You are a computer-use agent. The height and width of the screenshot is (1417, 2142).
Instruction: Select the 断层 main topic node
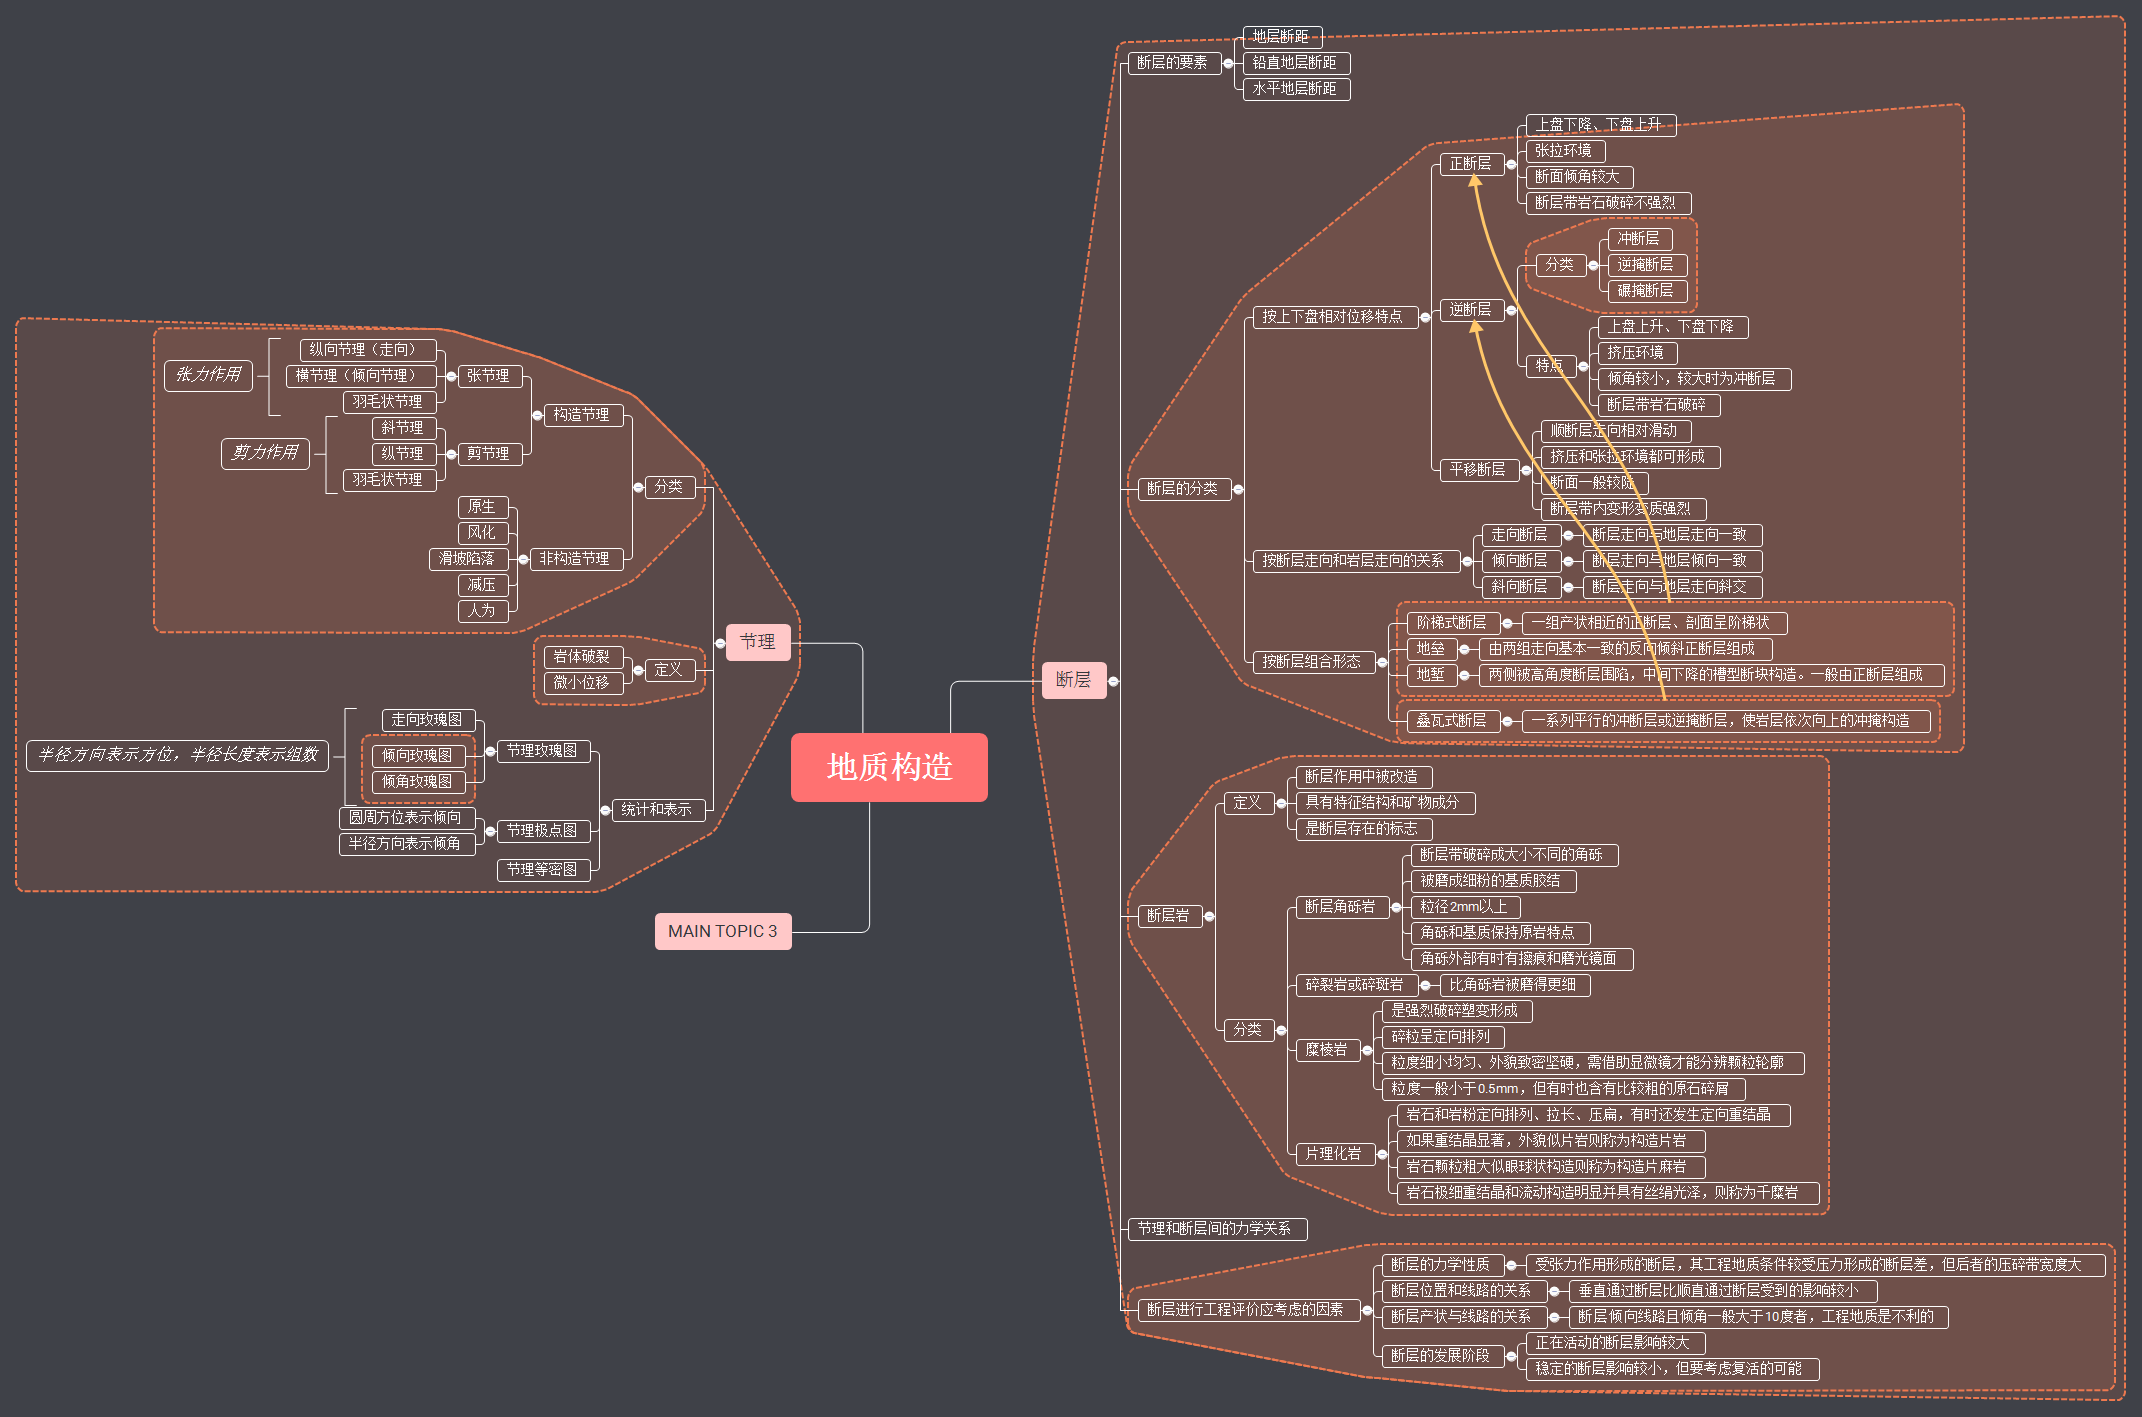pyautogui.click(x=1074, y=680)
